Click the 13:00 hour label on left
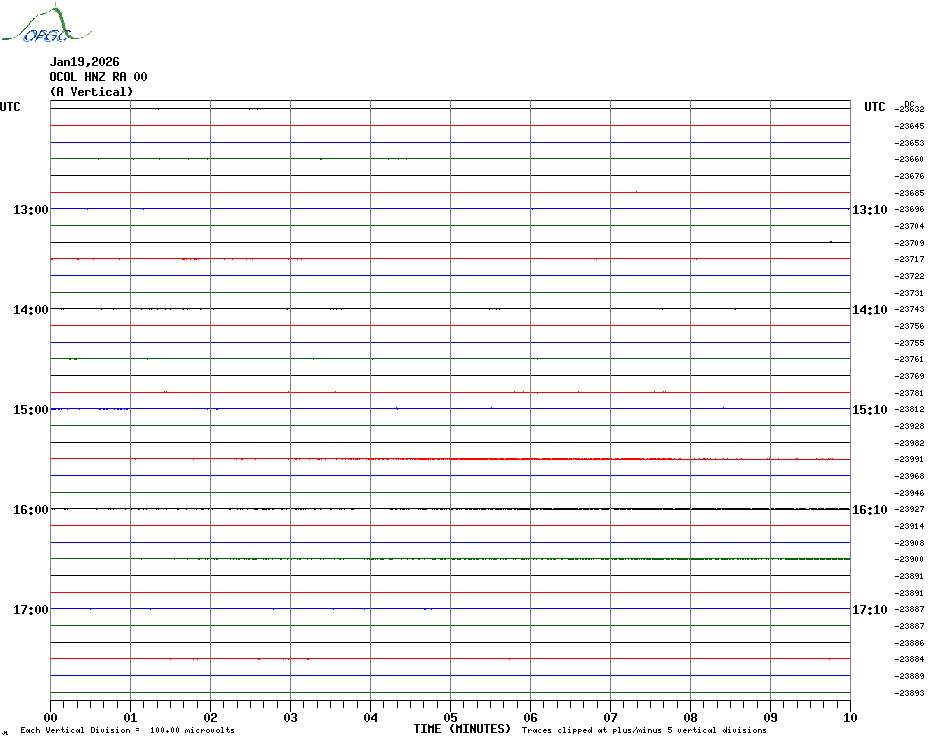Image resolution: width=930 pixels, height=744 pixels. coord(30,210)
